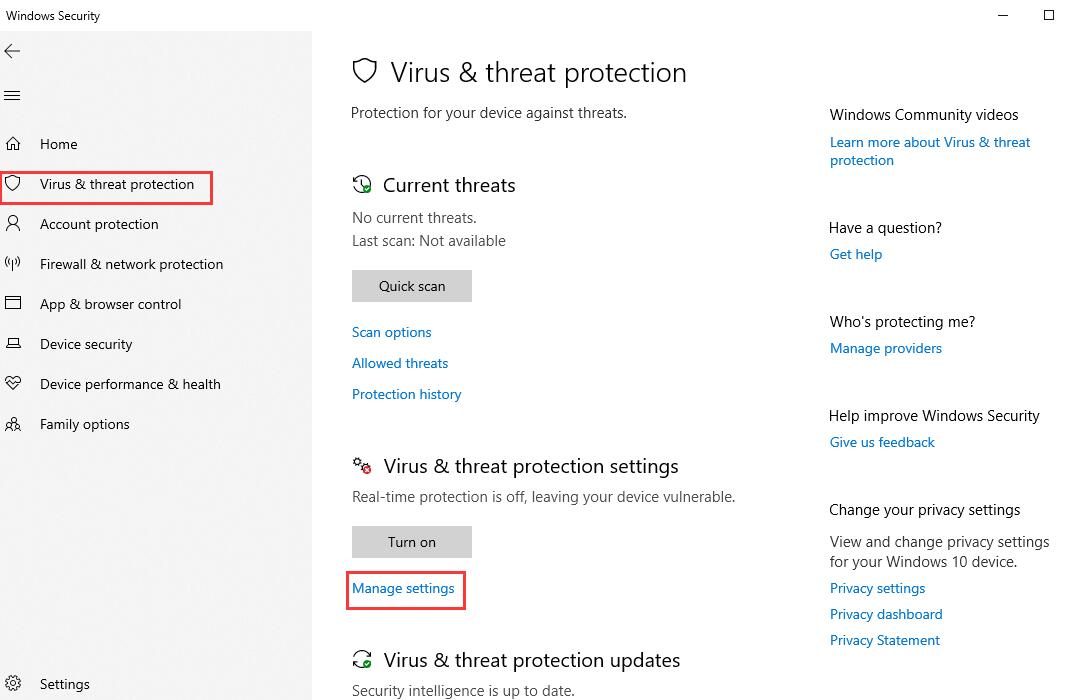Select Virus & threat protection in the sidebar
This screenshot has height=700, width=1089.
[x=117, y=185]
